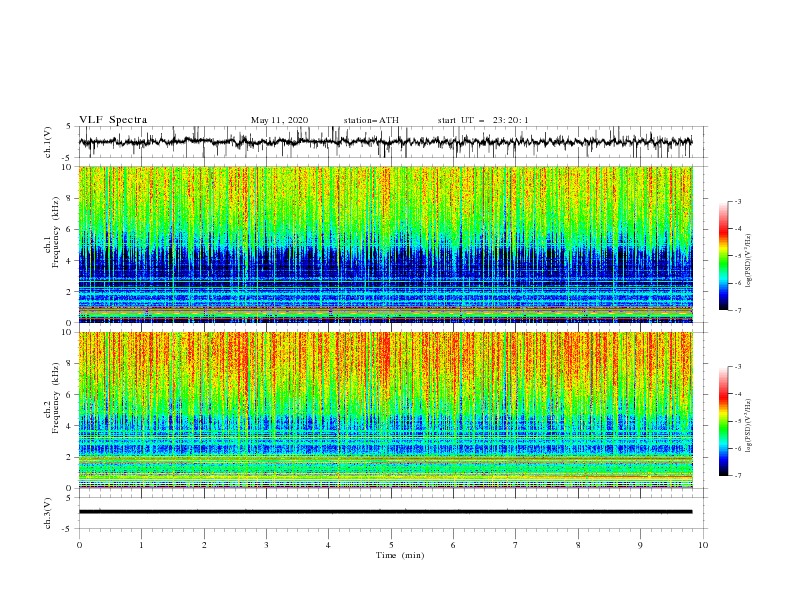Click the "station=ATH" header text
Image resolution: width=792 pixels, height=612 pixels.
click(x=371, y=120)
